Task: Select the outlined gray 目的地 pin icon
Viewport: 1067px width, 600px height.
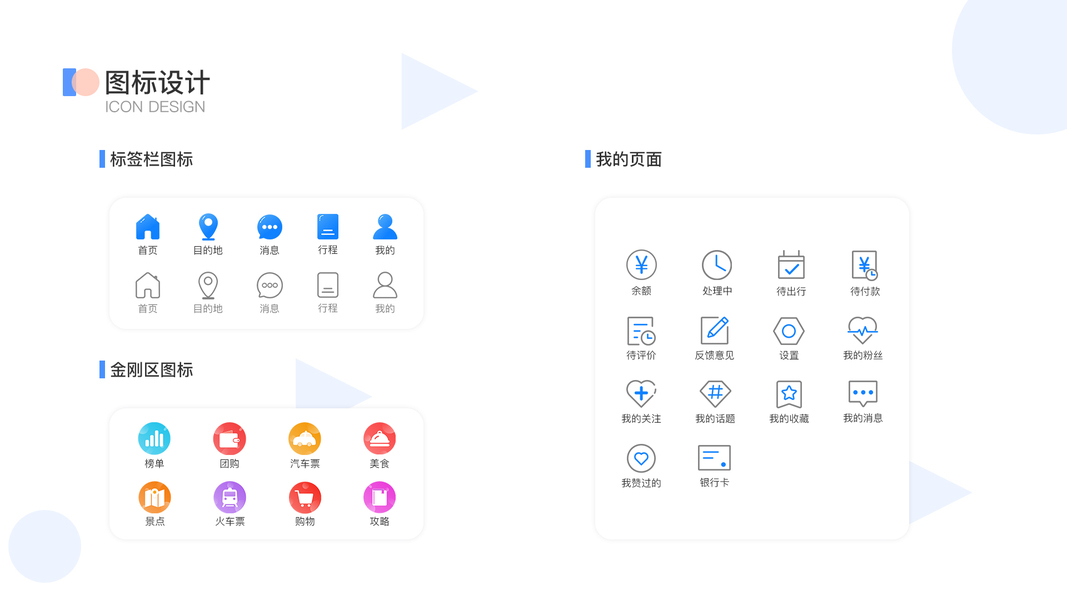Action: coord(208,286)
